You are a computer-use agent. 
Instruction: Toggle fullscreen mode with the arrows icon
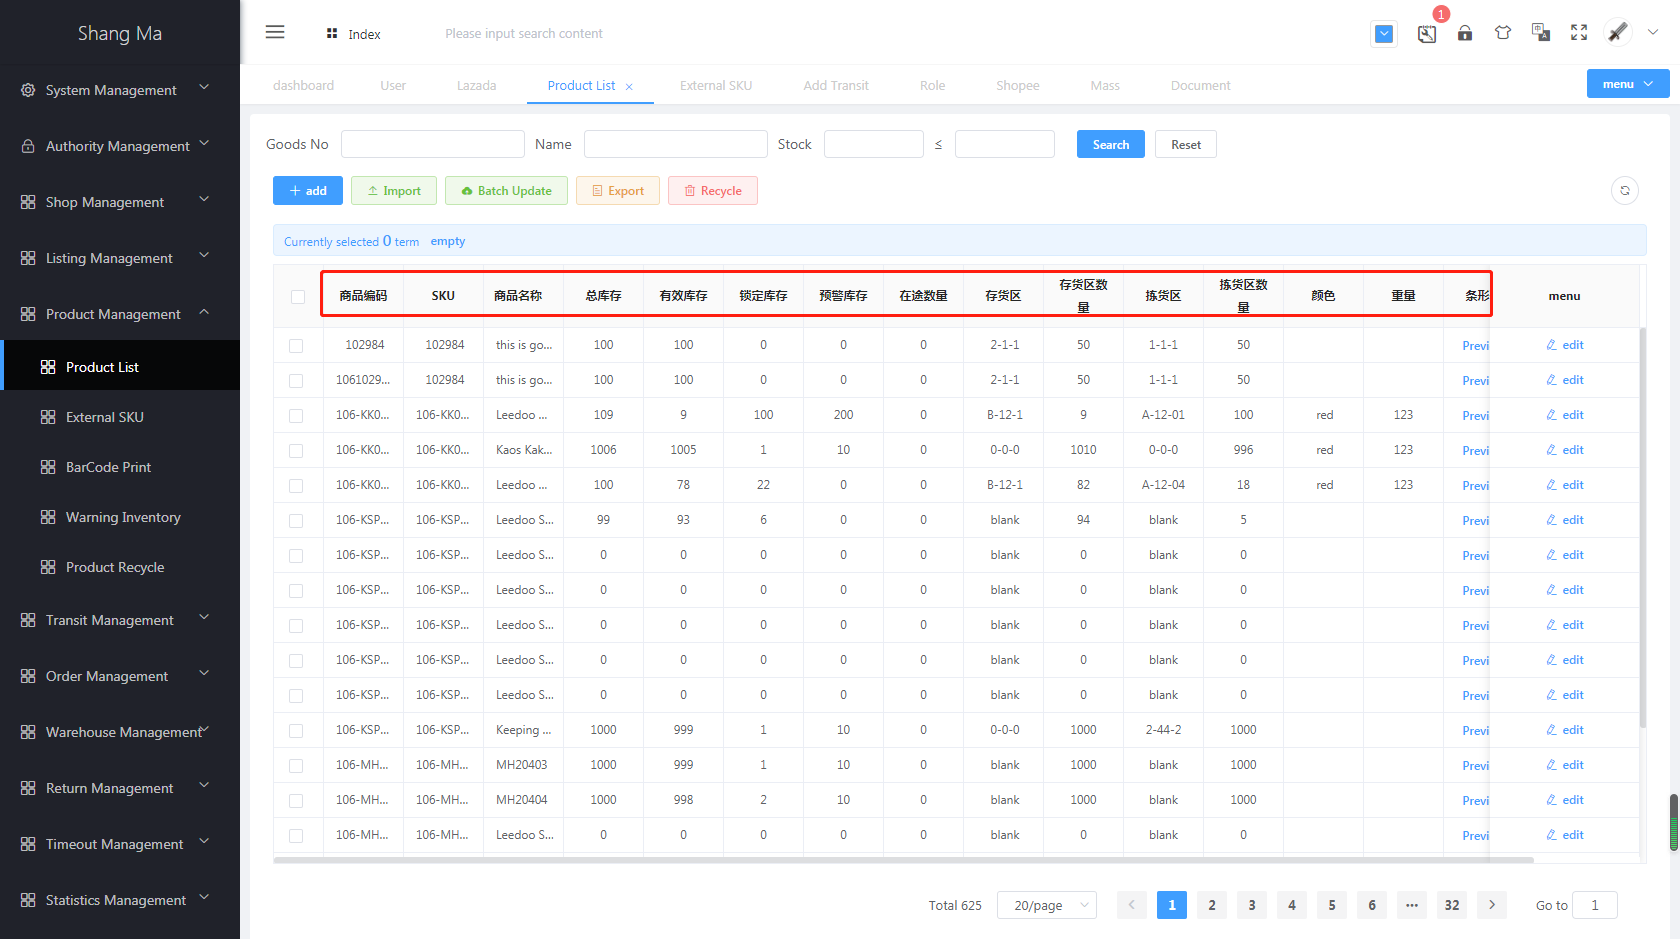(x=1579, y=33)
